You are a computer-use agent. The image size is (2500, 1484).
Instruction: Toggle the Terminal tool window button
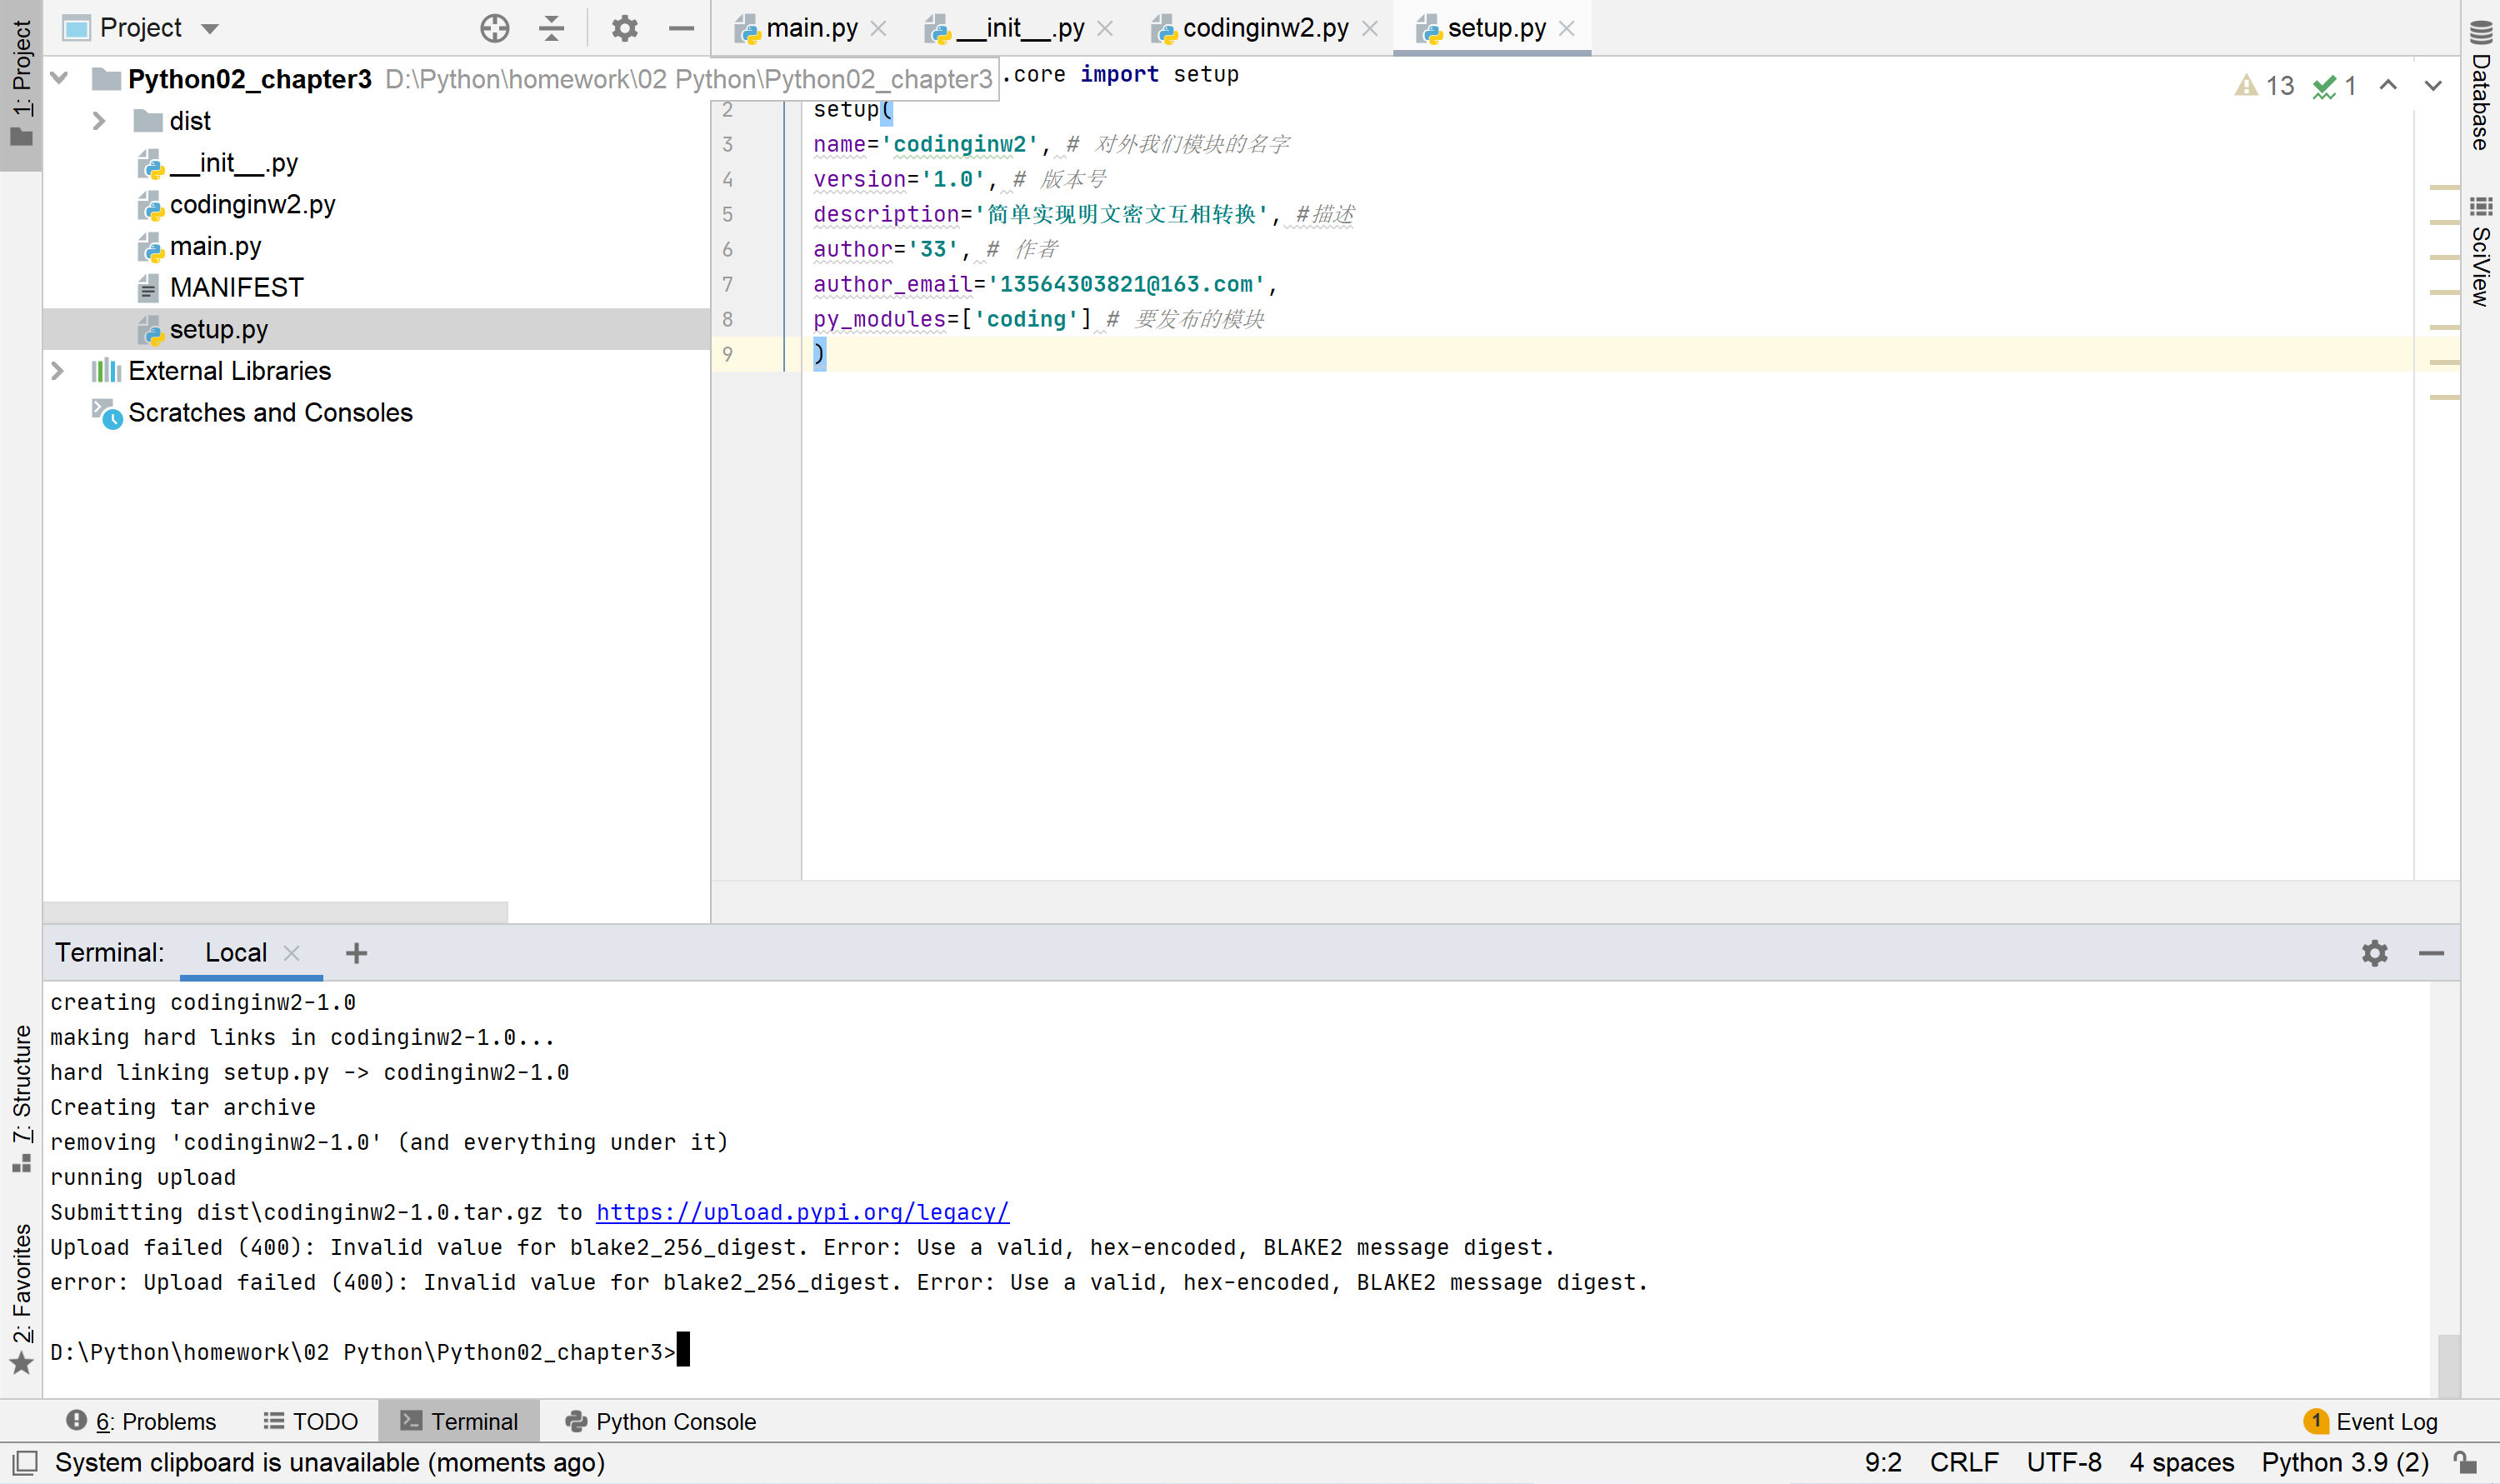pyautogui.click(x=459, y=1421)
